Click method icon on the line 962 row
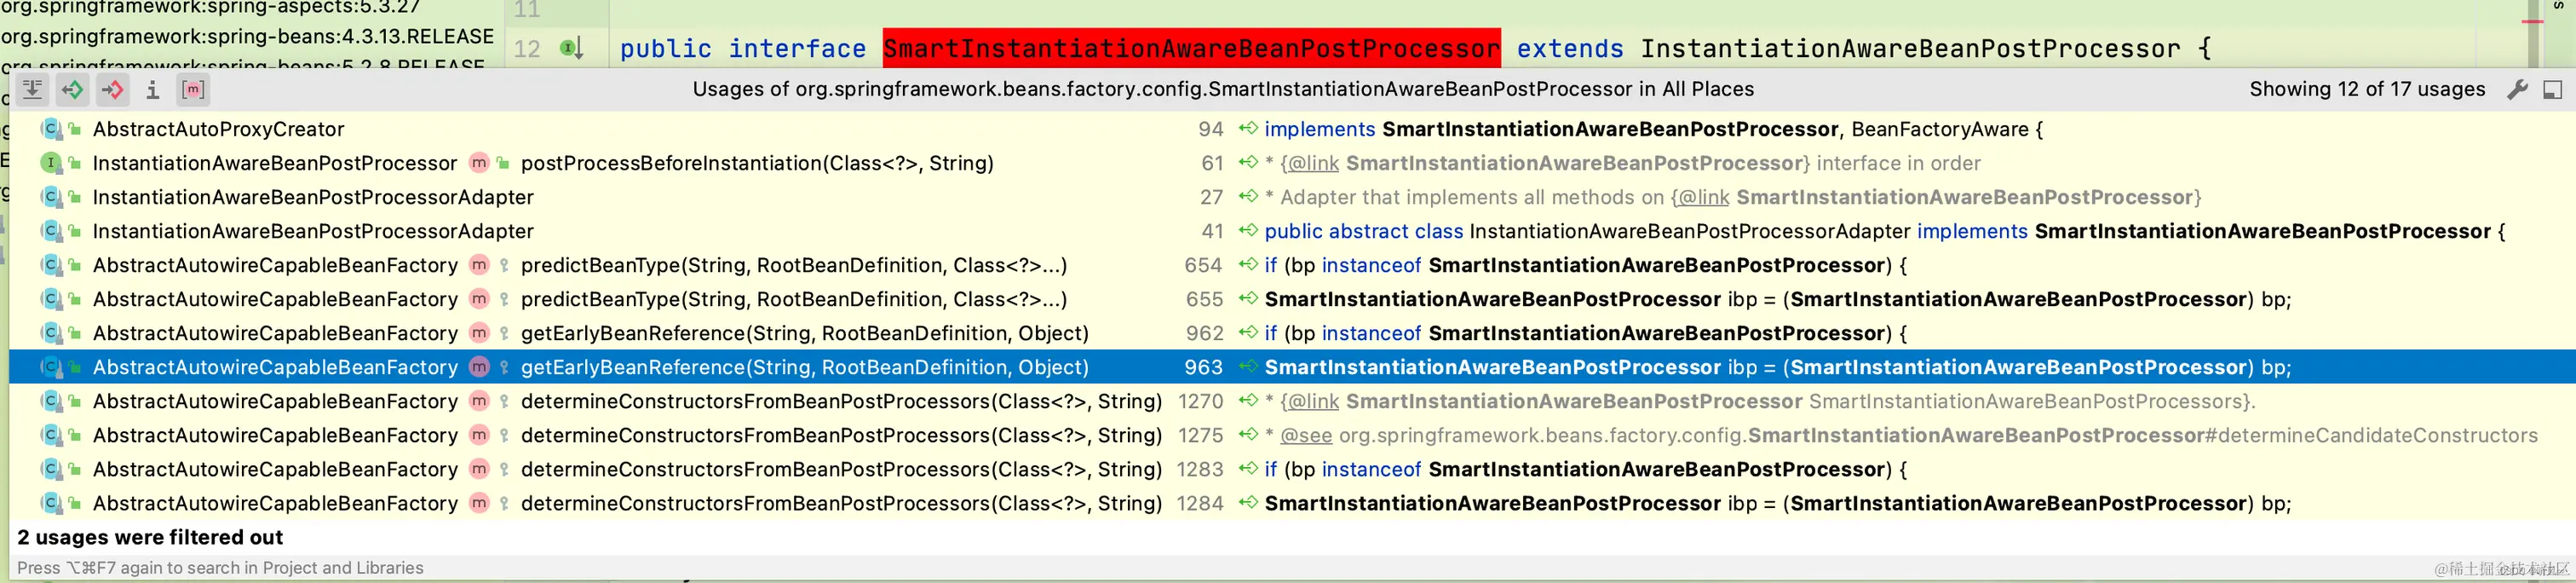2576x583 pixels. click(x=479, y=333)
